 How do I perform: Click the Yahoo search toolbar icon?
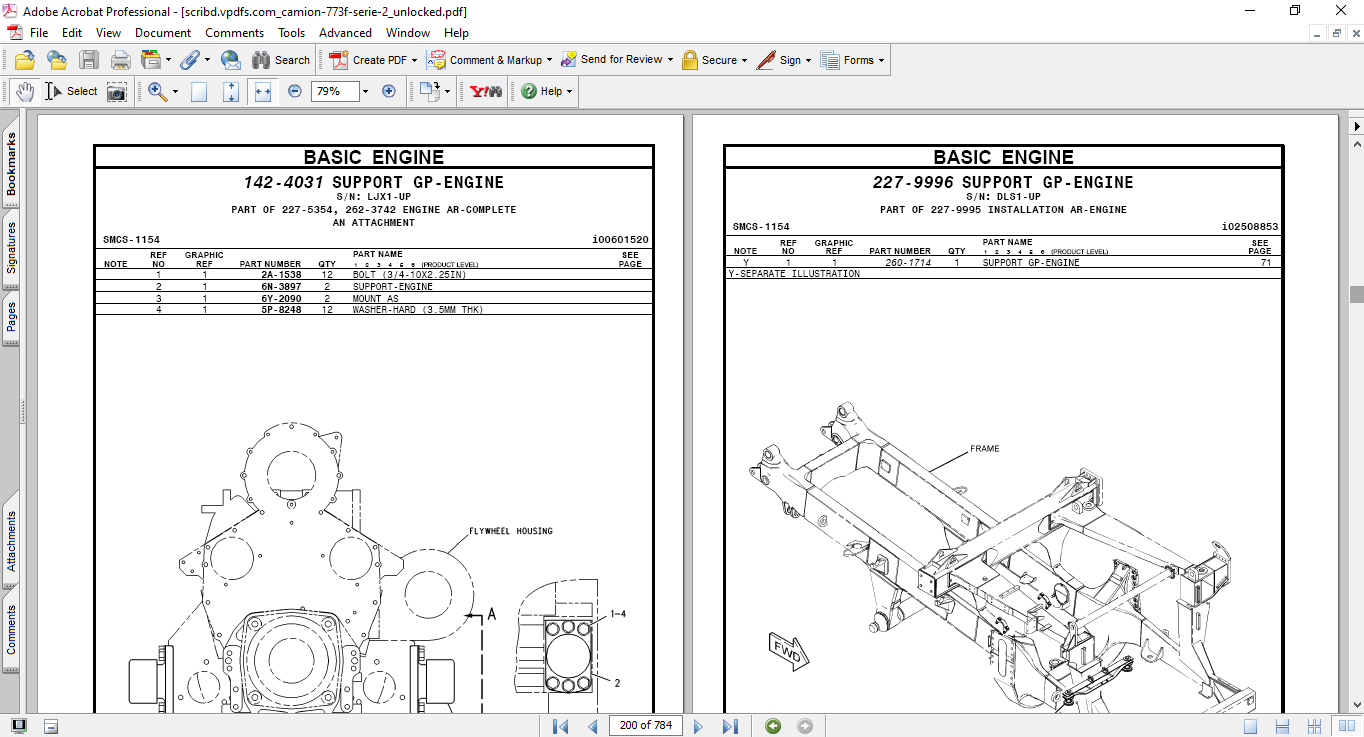point(486,91)
